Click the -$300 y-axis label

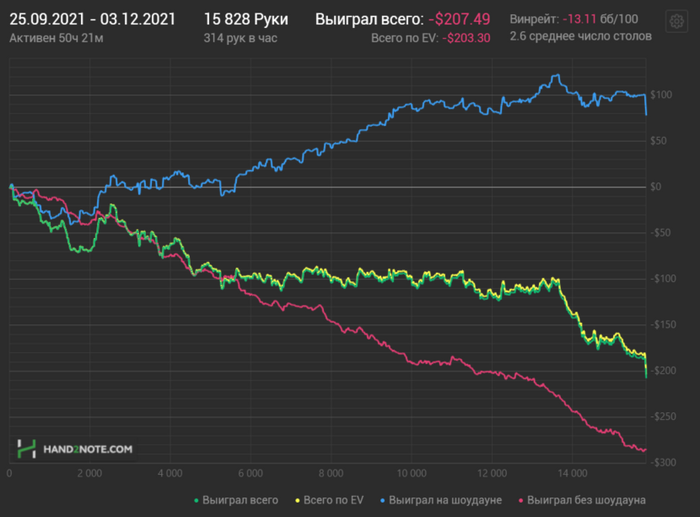[x=663, y=463]
